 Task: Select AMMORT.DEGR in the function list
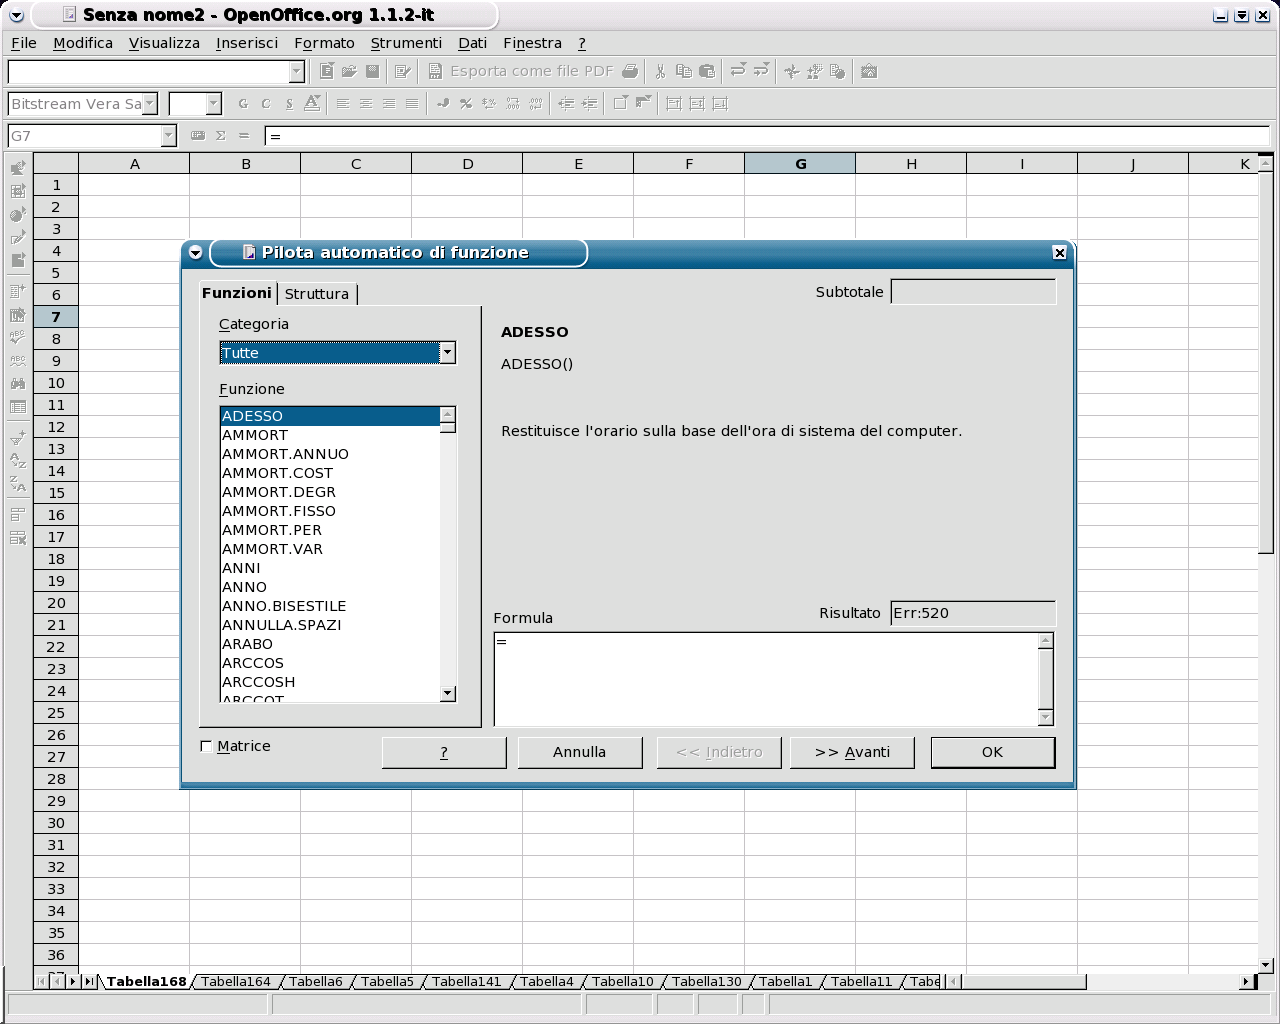tap(279, 492)
